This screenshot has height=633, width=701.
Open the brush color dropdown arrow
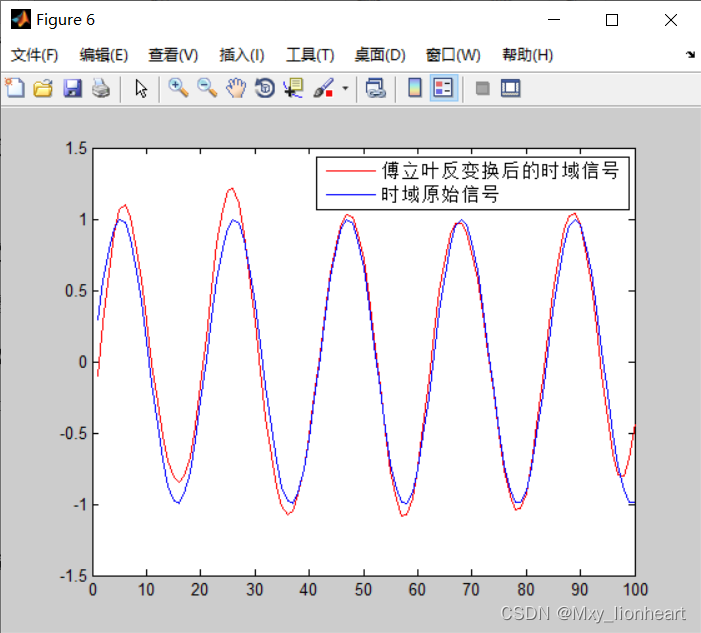[x=345, y=89]
